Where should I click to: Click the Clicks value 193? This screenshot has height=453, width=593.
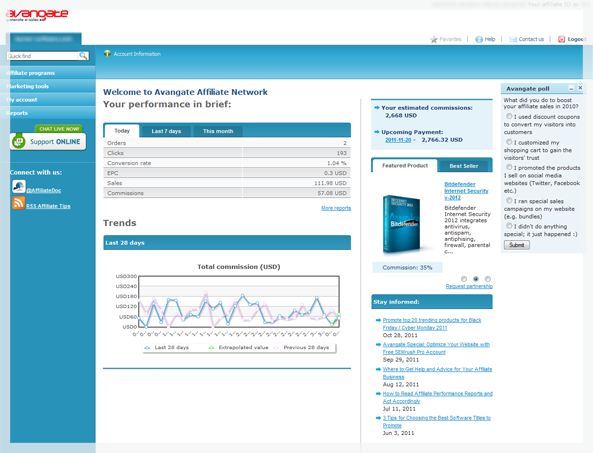[x=342, y=153]
